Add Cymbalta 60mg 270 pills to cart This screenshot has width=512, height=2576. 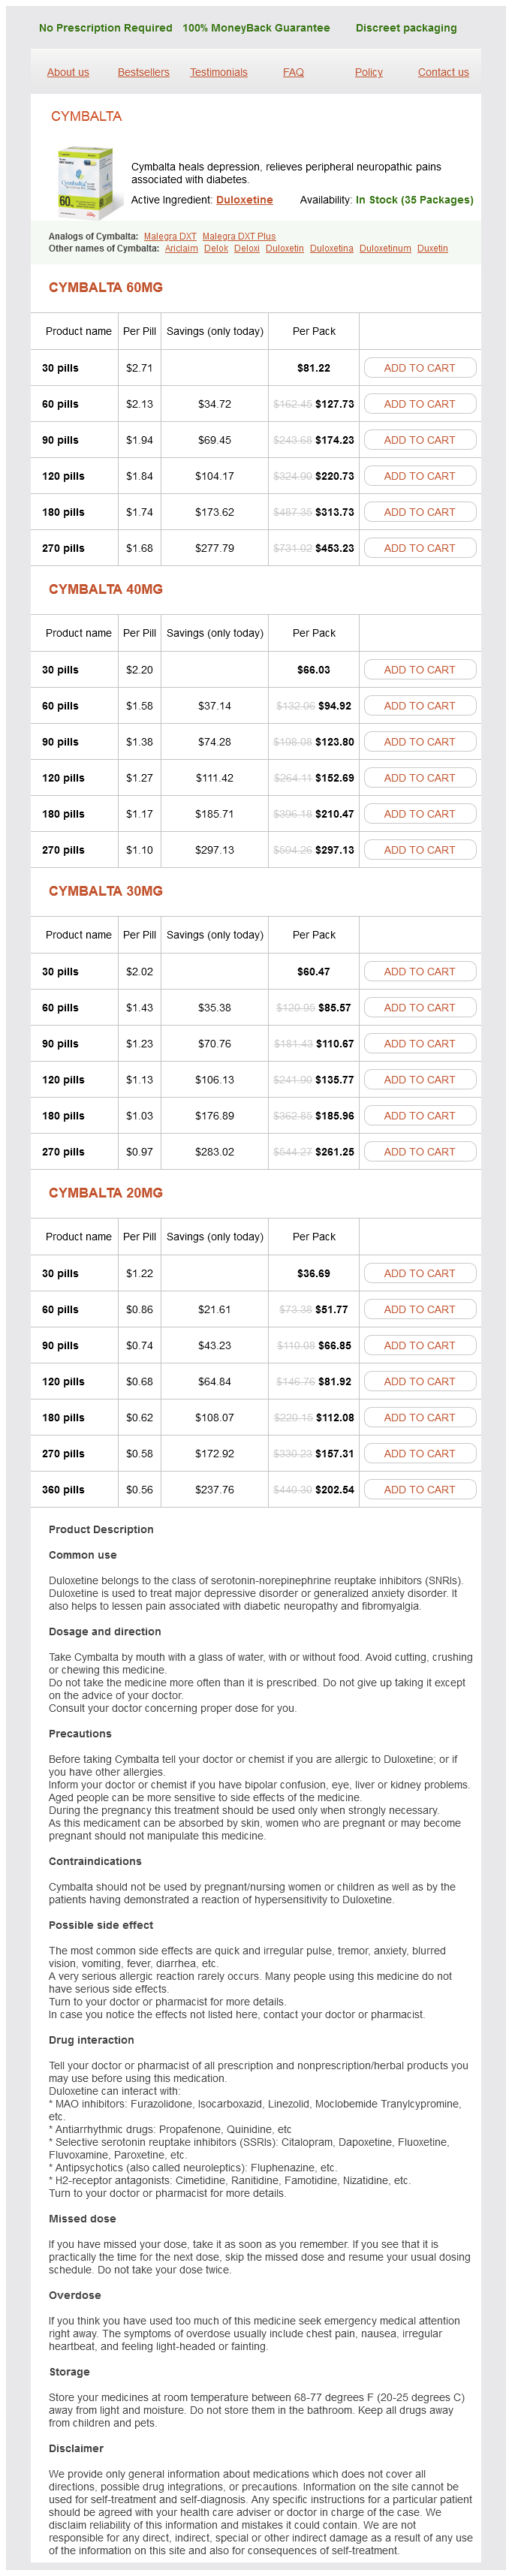point(419,548)
